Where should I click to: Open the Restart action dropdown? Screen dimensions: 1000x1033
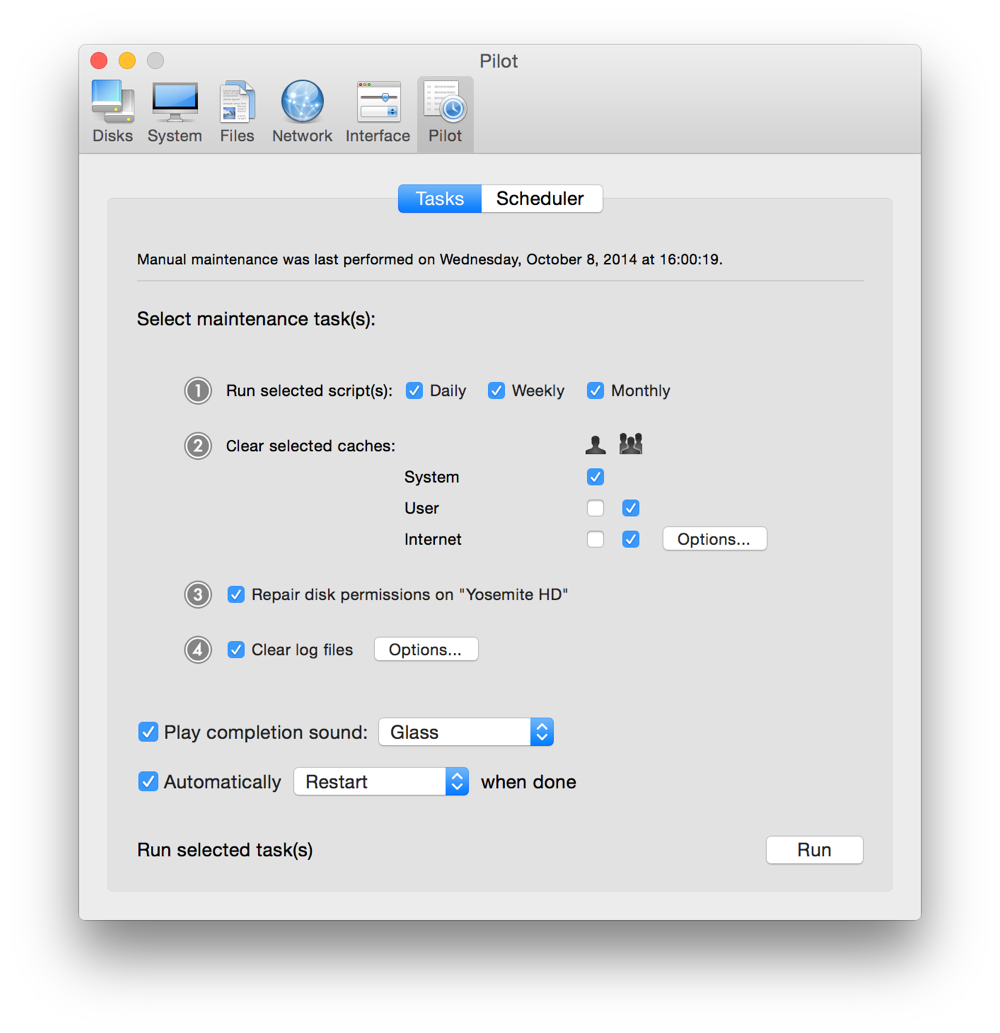(x=381, y=781)
